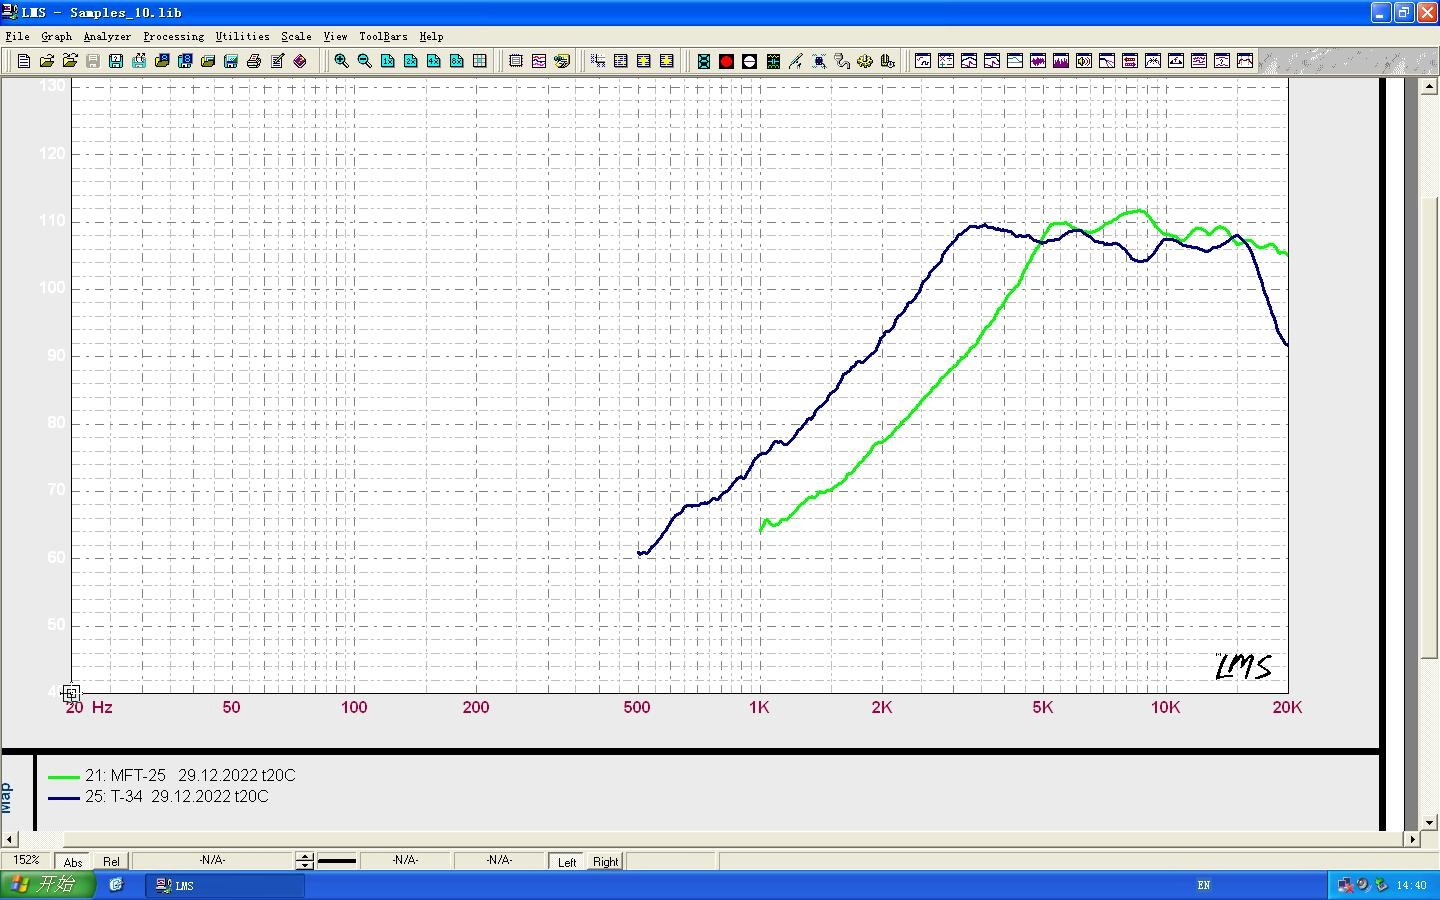Open the Utilities menu
Screen dimensions: 1440x900
point(242,36)
